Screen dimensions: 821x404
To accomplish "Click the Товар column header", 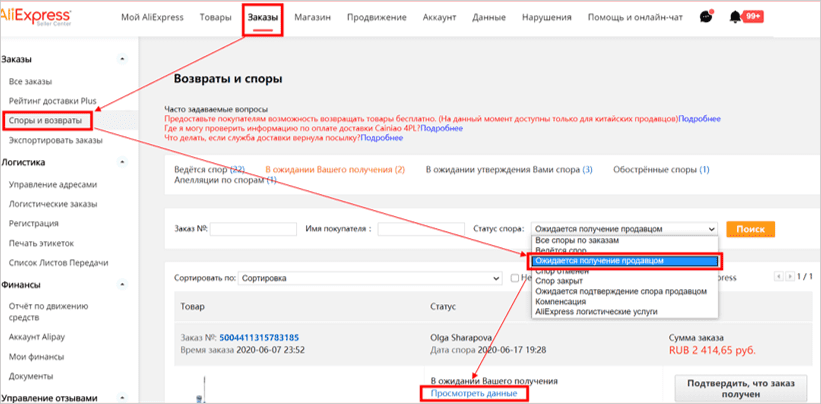I will 192,306.
